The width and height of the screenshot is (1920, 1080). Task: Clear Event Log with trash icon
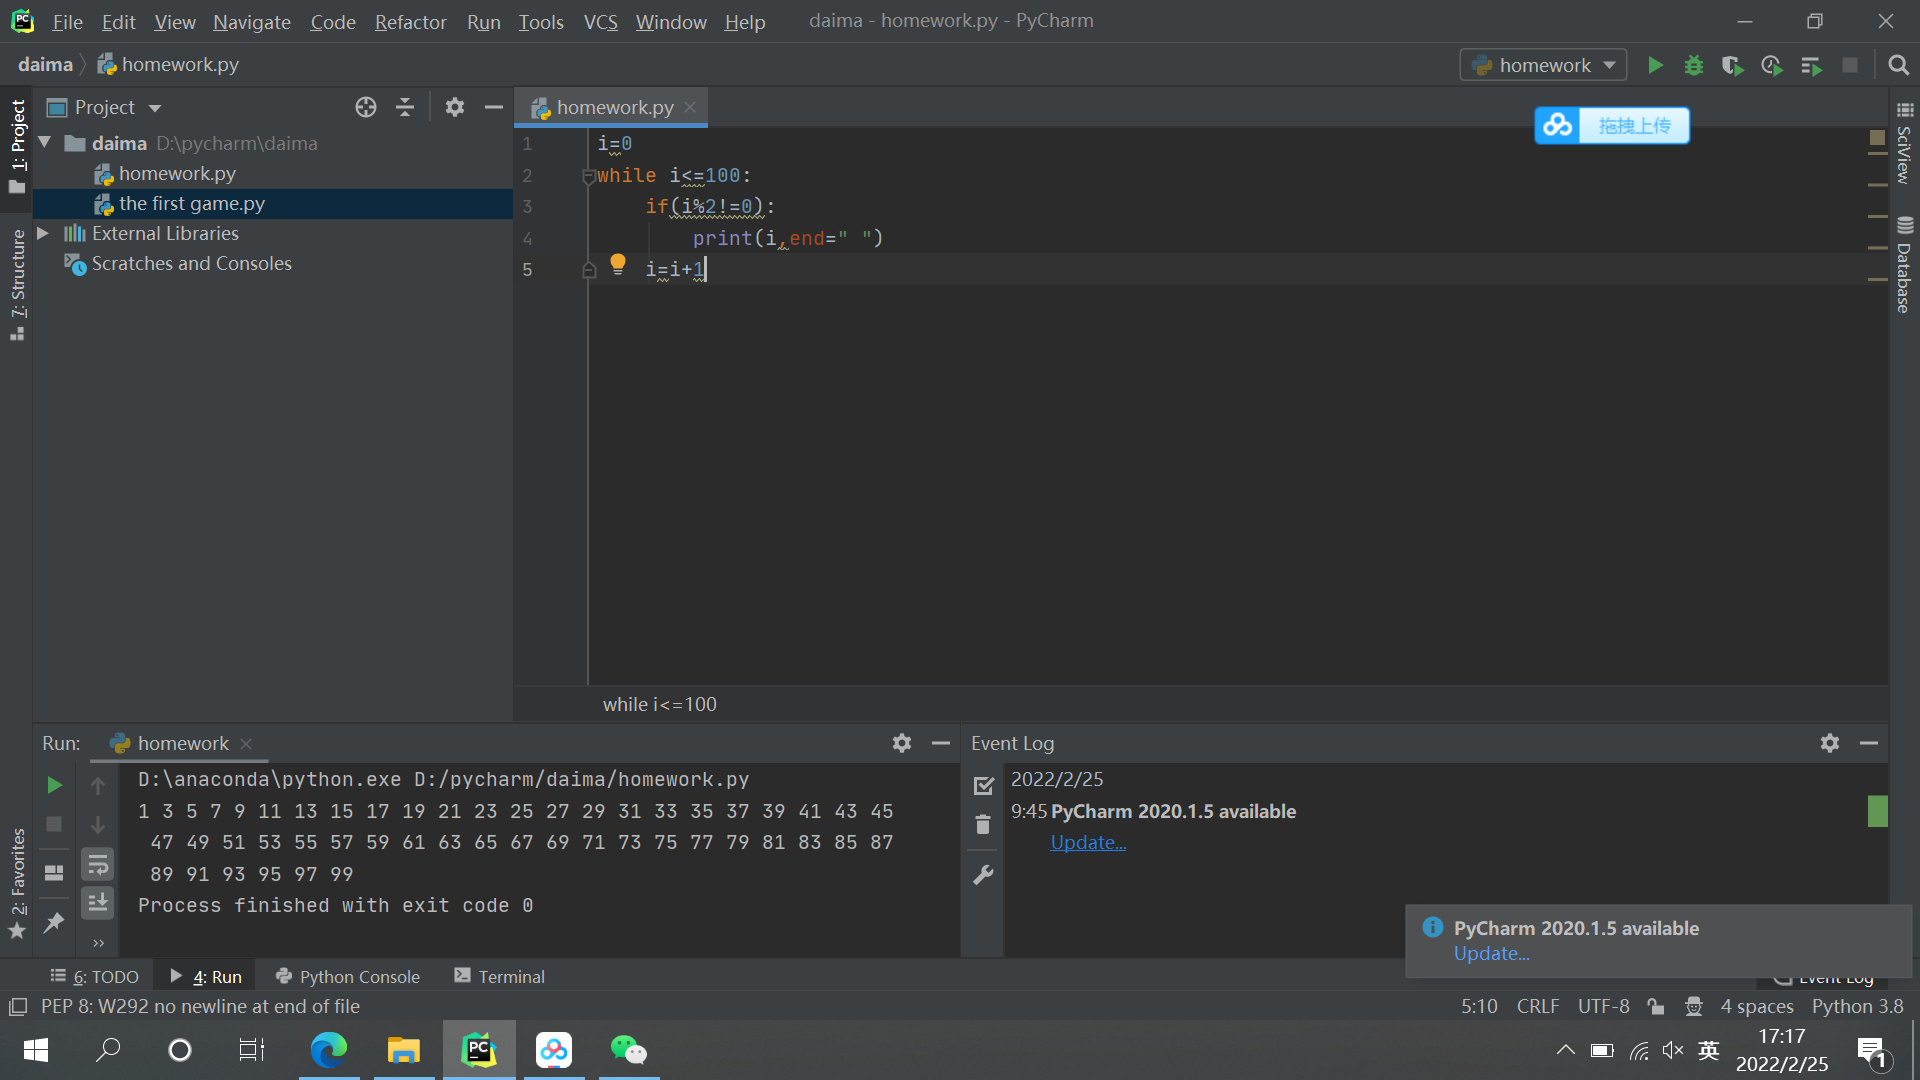click(983, 825)
